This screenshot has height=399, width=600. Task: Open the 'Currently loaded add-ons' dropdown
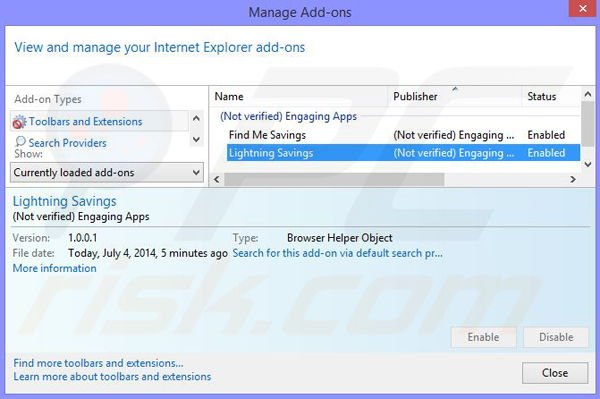(x=107, y=173)
